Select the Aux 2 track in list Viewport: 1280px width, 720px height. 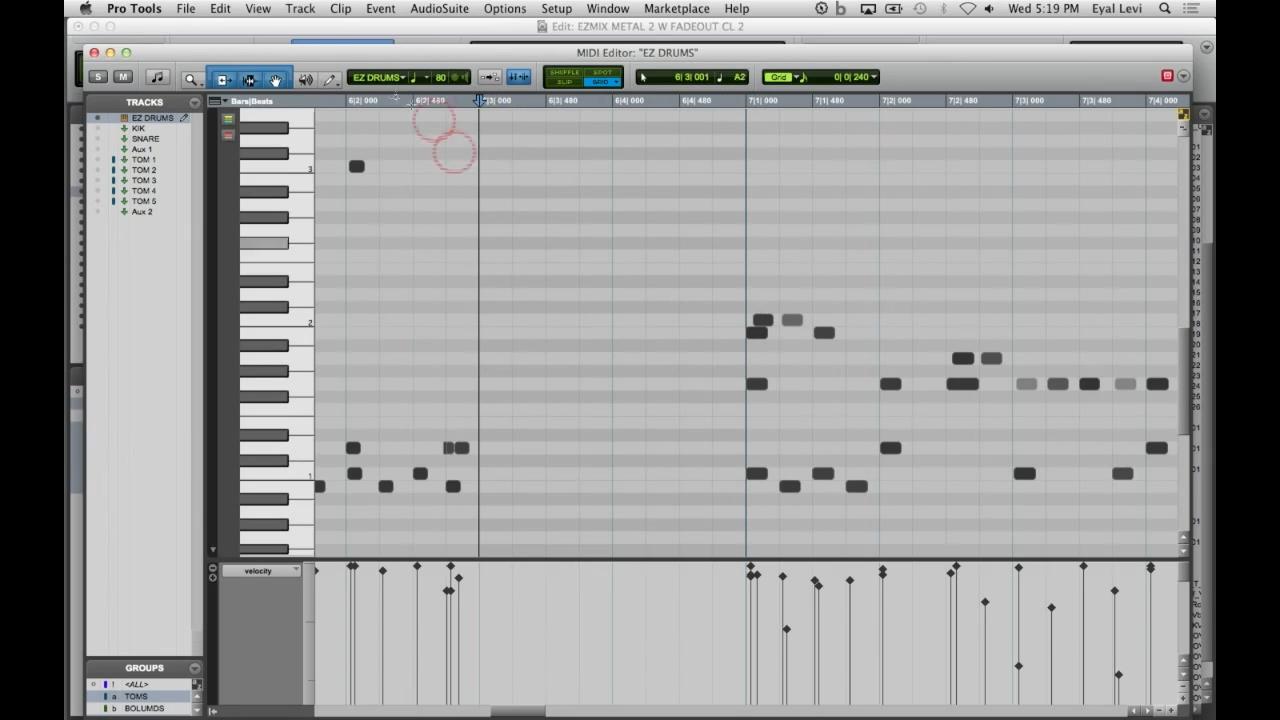click(x=142, y=212)
